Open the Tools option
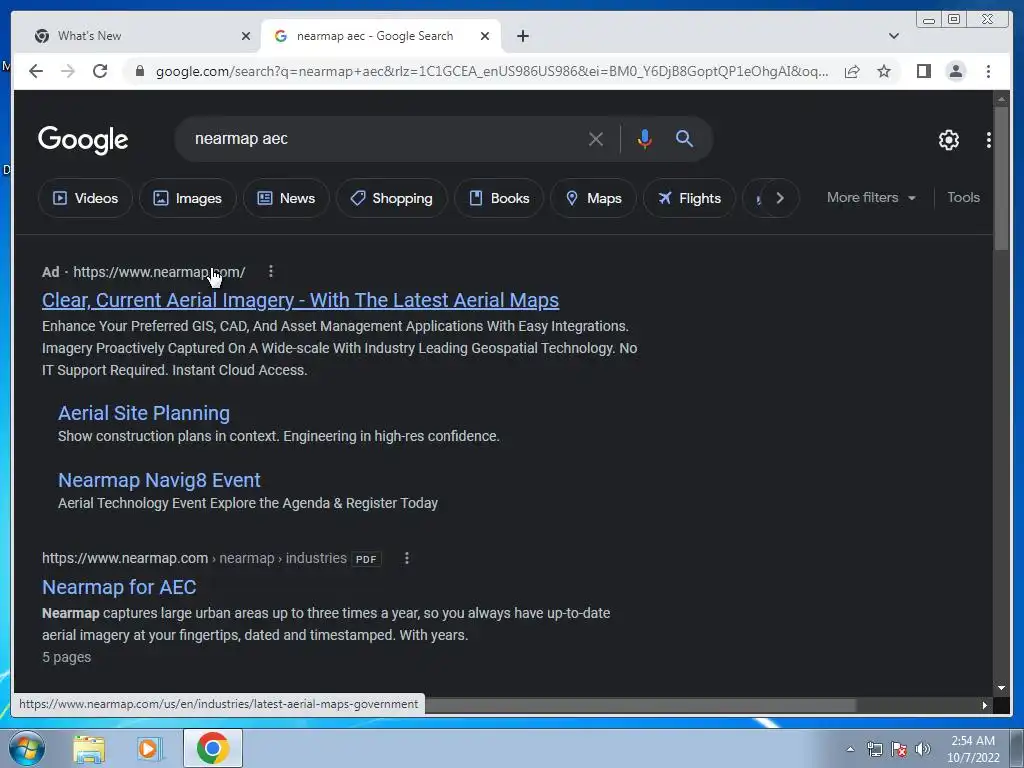The height and width of the screenshot is (768, 1024). coord(963,197)
